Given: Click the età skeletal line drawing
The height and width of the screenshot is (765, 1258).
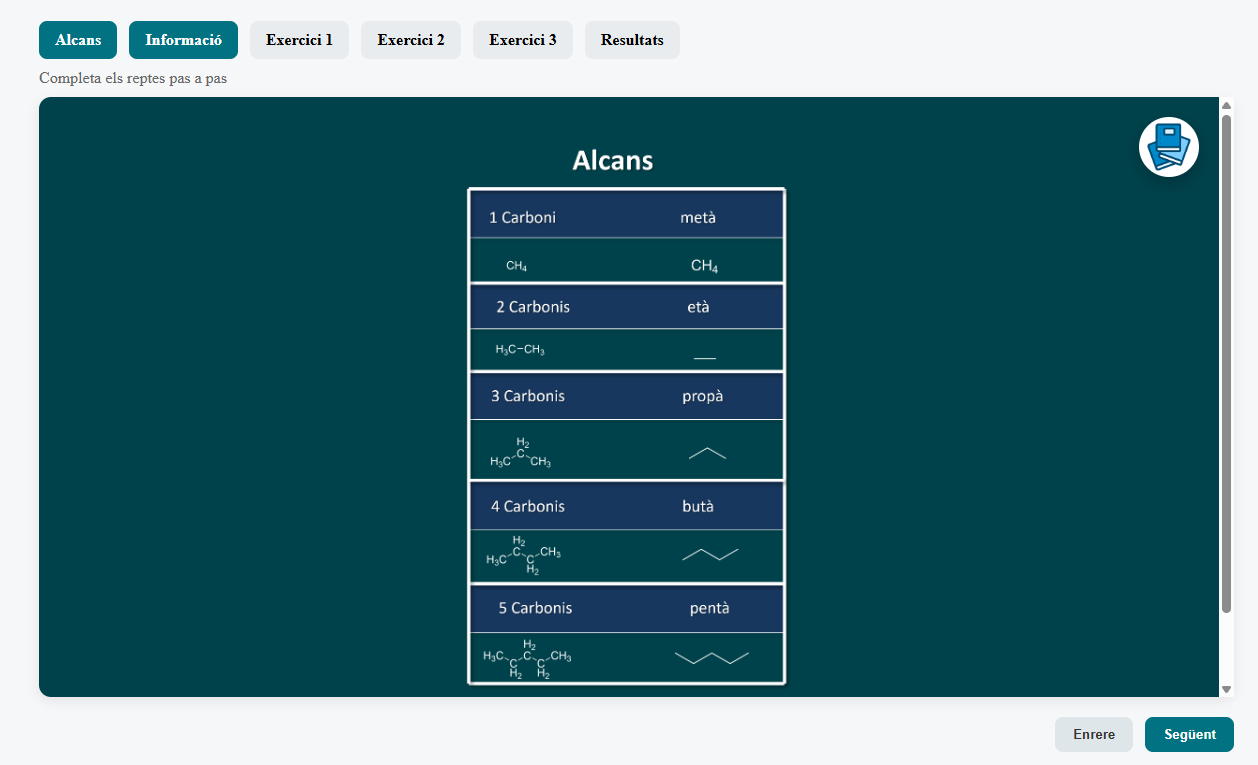Looking at the screenshot, I should tap(705, 358).
